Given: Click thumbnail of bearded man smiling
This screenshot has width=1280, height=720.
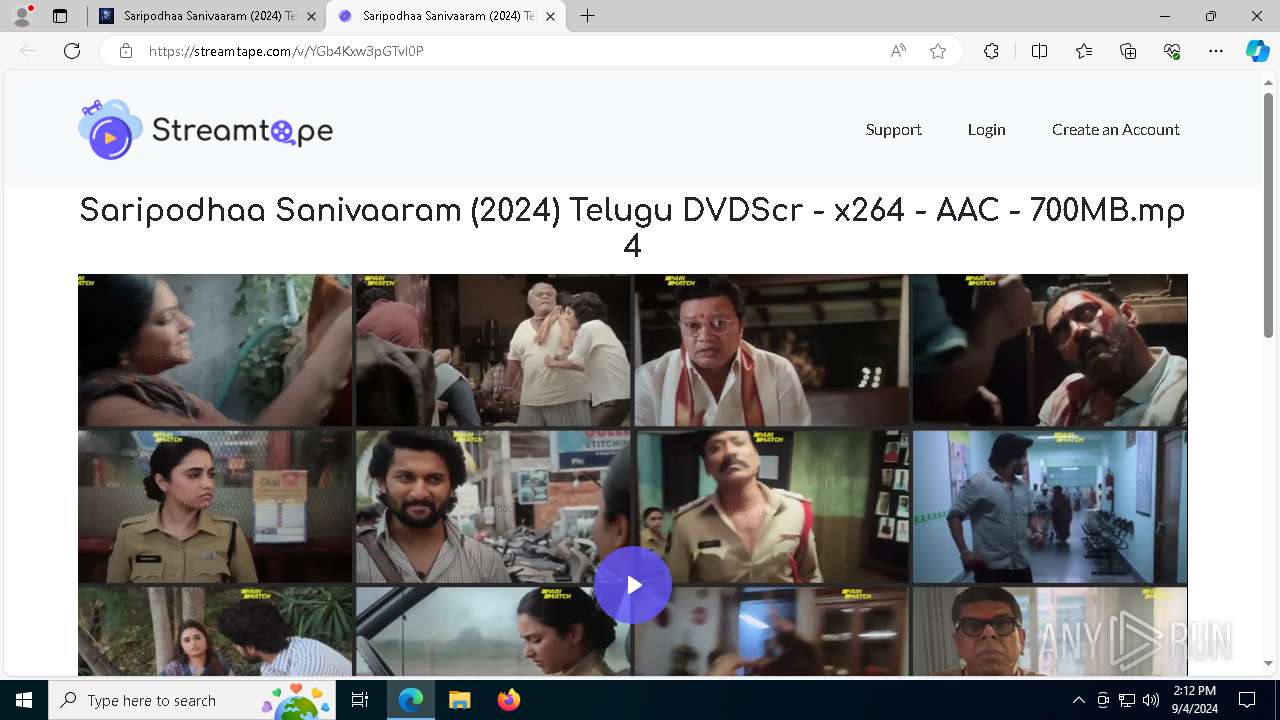Looking at the screenshot, I should 493,506.
